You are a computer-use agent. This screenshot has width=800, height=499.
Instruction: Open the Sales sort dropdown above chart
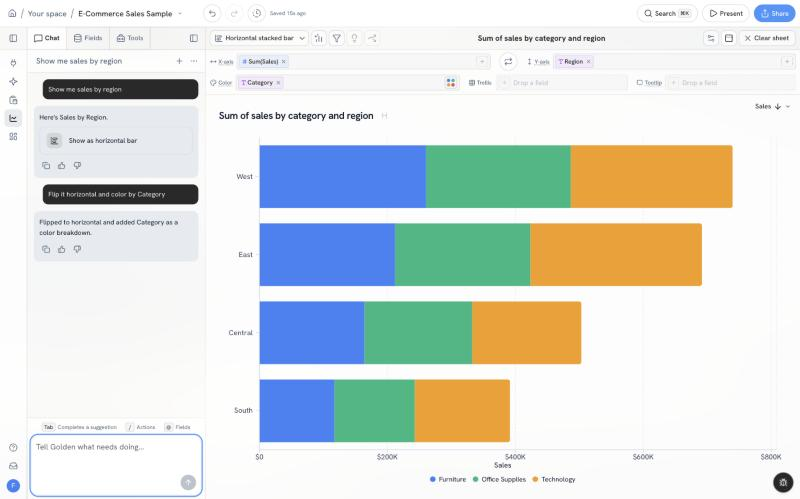(x=772, y=107)
